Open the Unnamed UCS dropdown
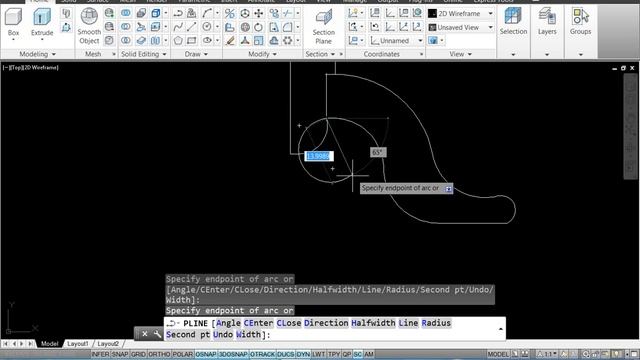Viewport: 640px width, 360px height. (x=396, y=40)
